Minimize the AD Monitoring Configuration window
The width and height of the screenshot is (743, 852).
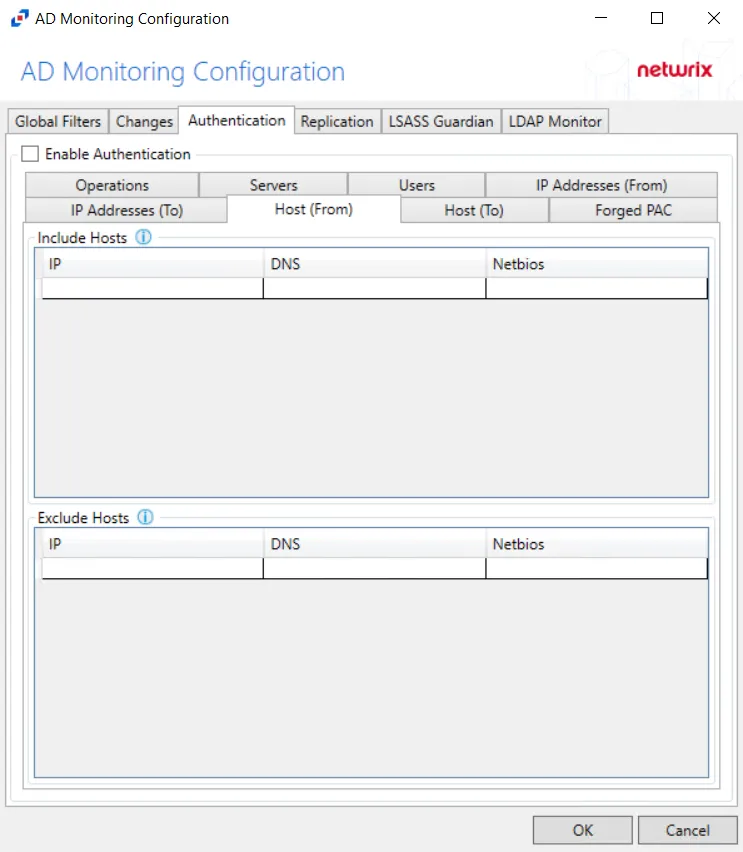pyautogui.click(x=601, y=18)
